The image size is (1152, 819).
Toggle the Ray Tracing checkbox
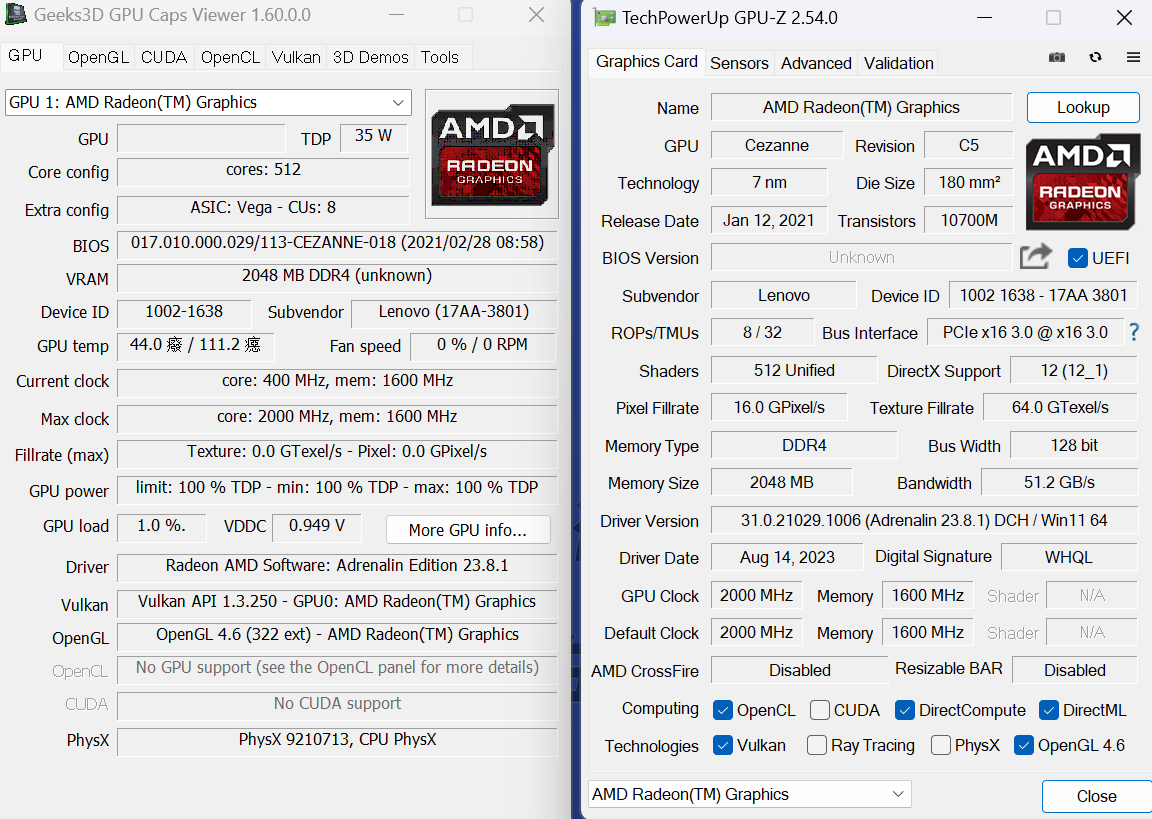(x=817, y=746)
